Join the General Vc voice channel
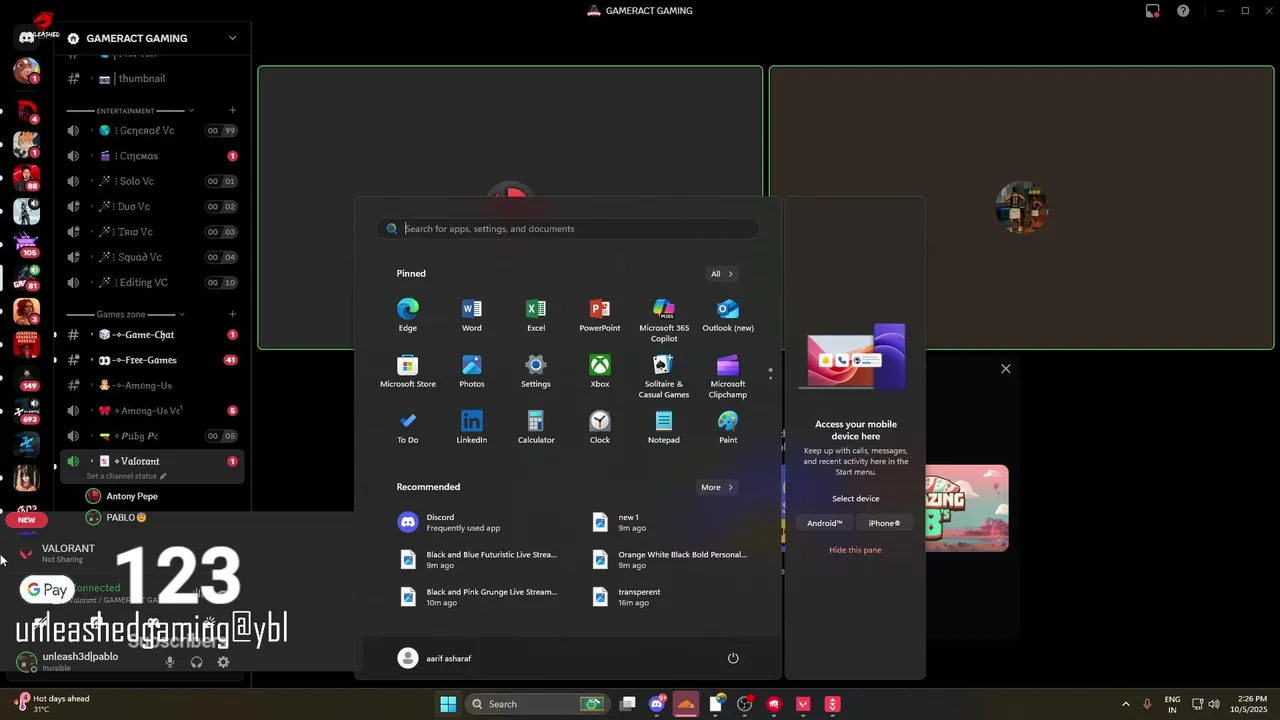 pyautogui.click(x=150, y=131)
